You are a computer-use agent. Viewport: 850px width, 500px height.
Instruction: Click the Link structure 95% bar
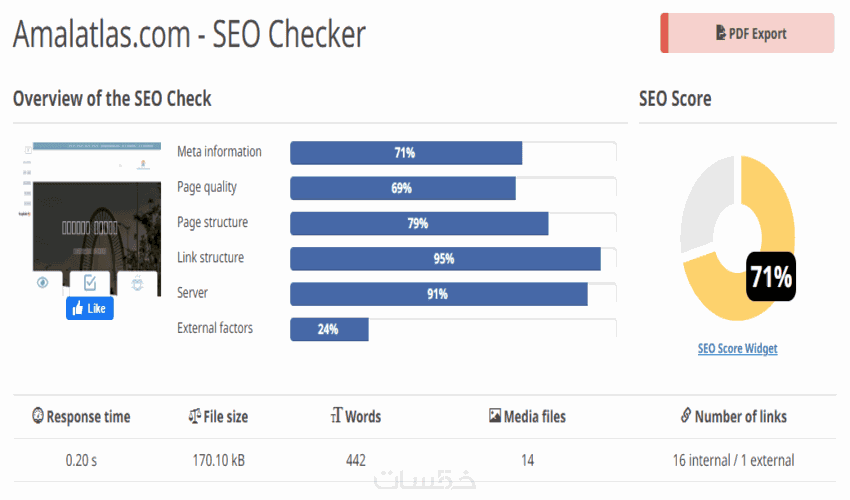pos(445,259)
